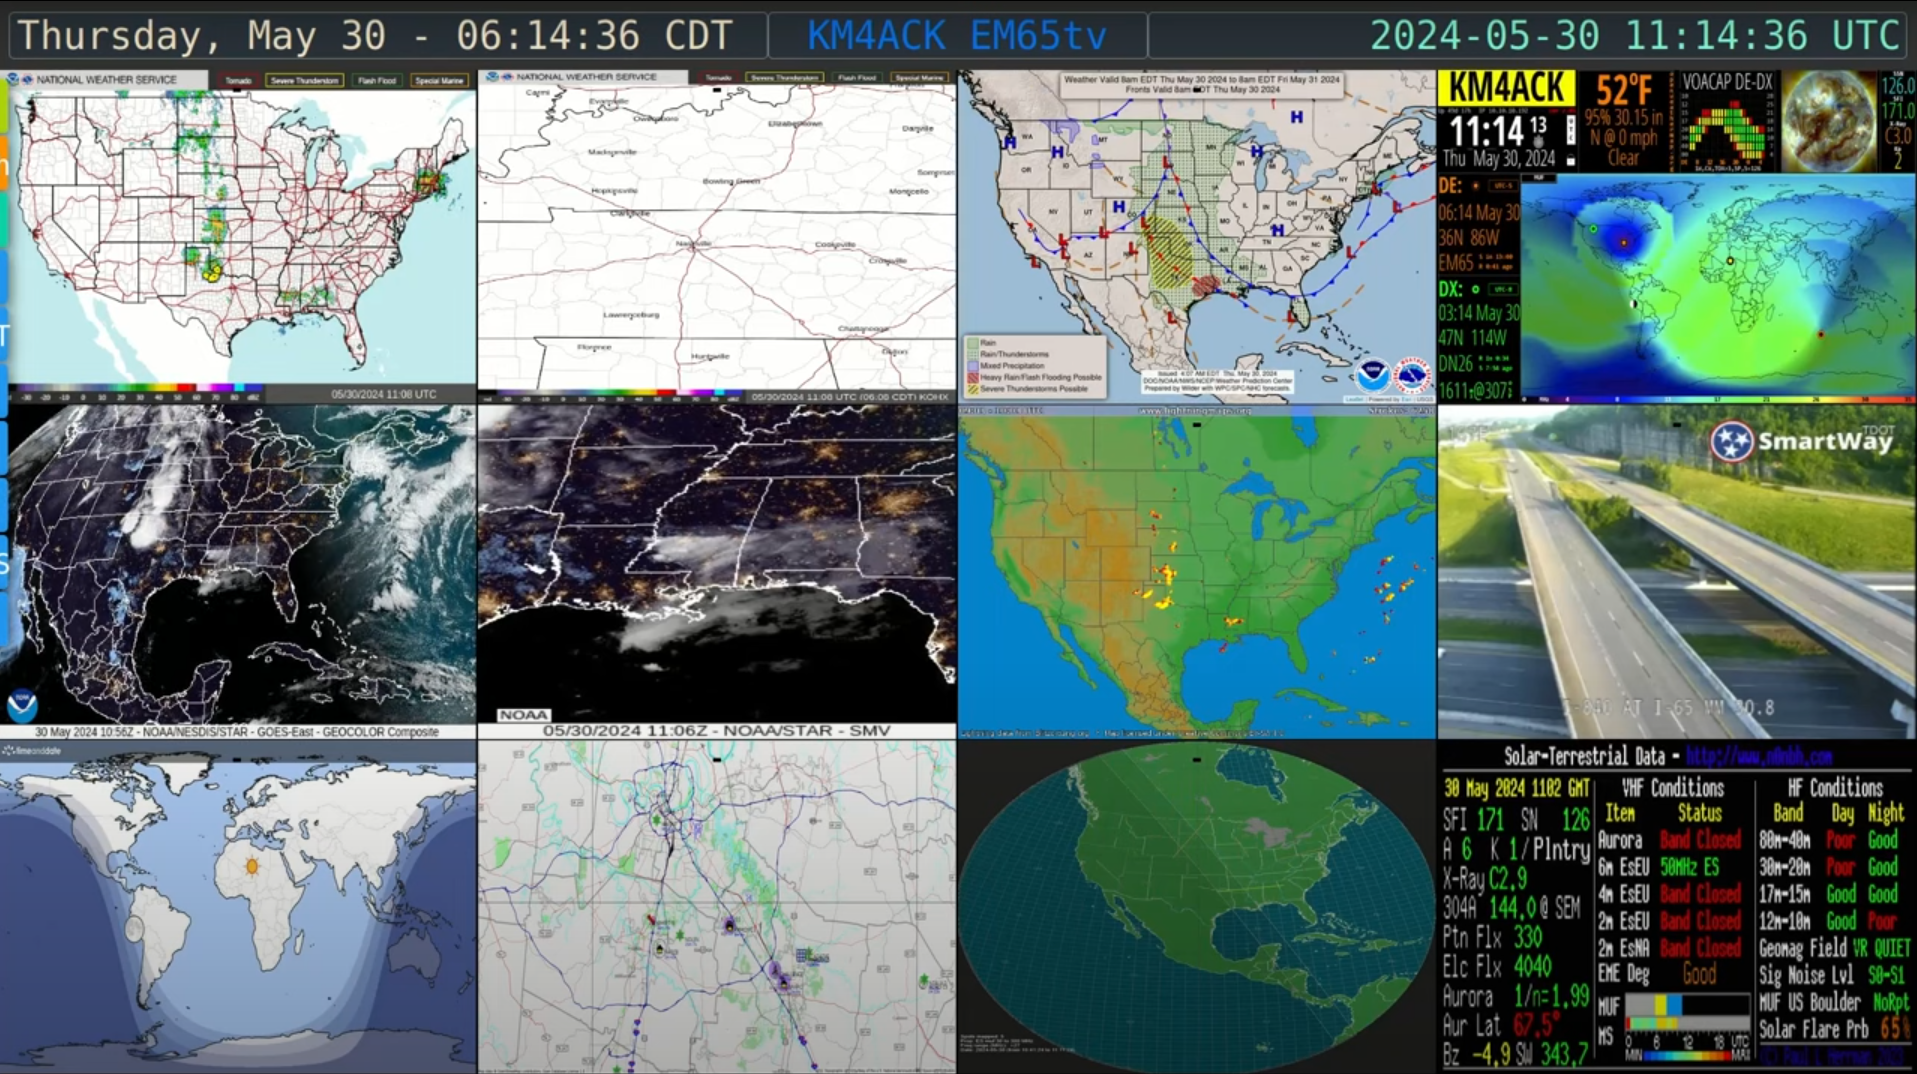Click the KM4ACK callsign button in HamClock
1917x1074 pixels.
(1506, 89)
